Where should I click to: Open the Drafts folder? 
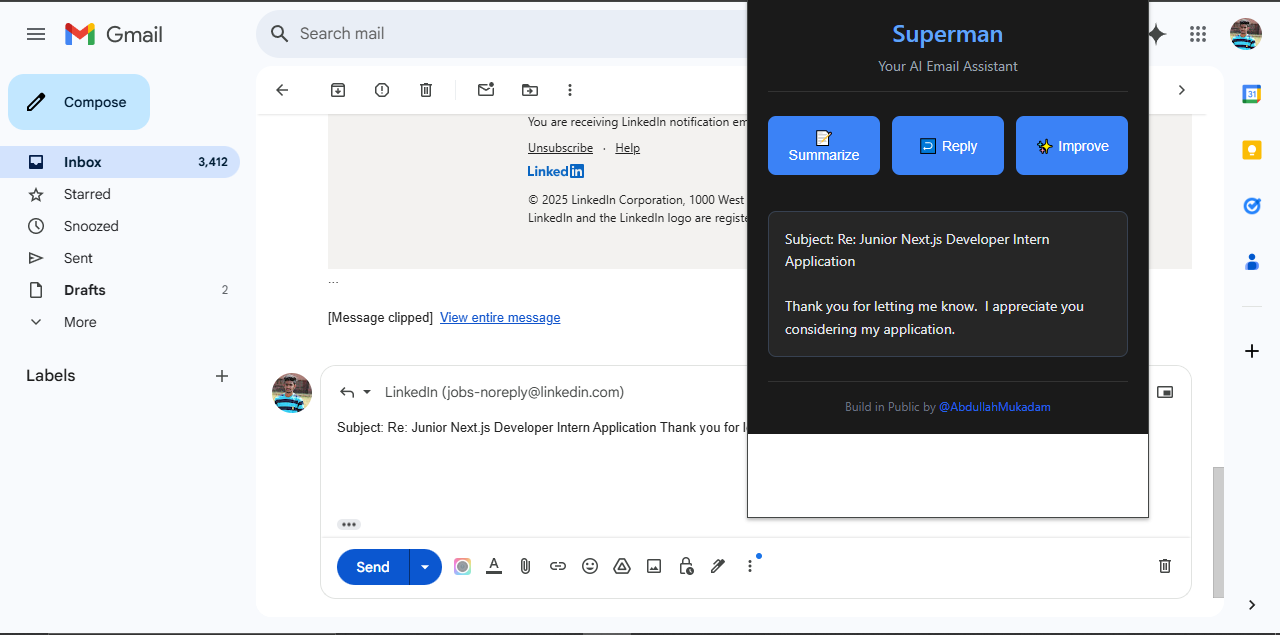point(85,290)
